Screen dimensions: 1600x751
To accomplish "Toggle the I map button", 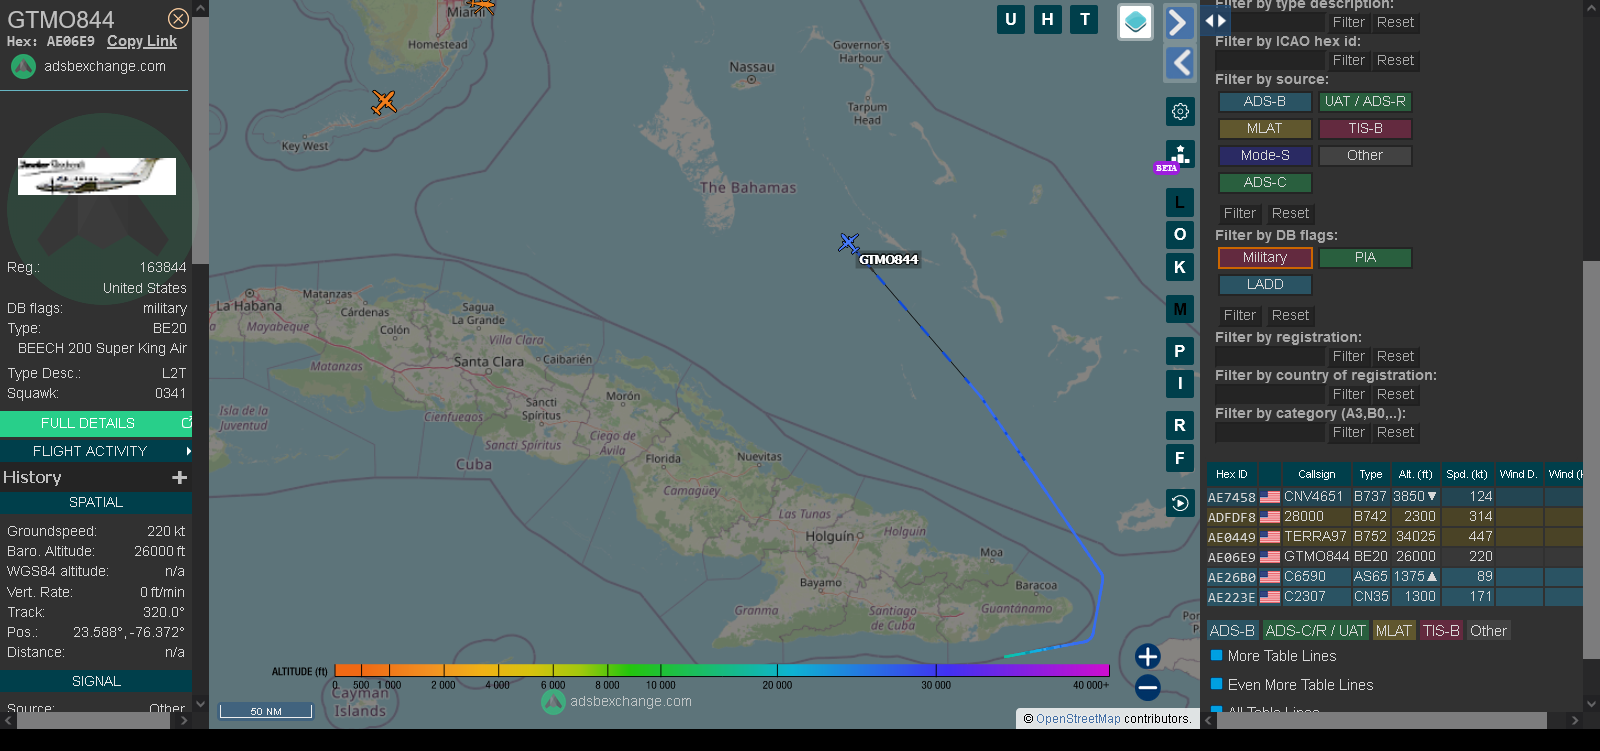I will [x=1180, y=383].
